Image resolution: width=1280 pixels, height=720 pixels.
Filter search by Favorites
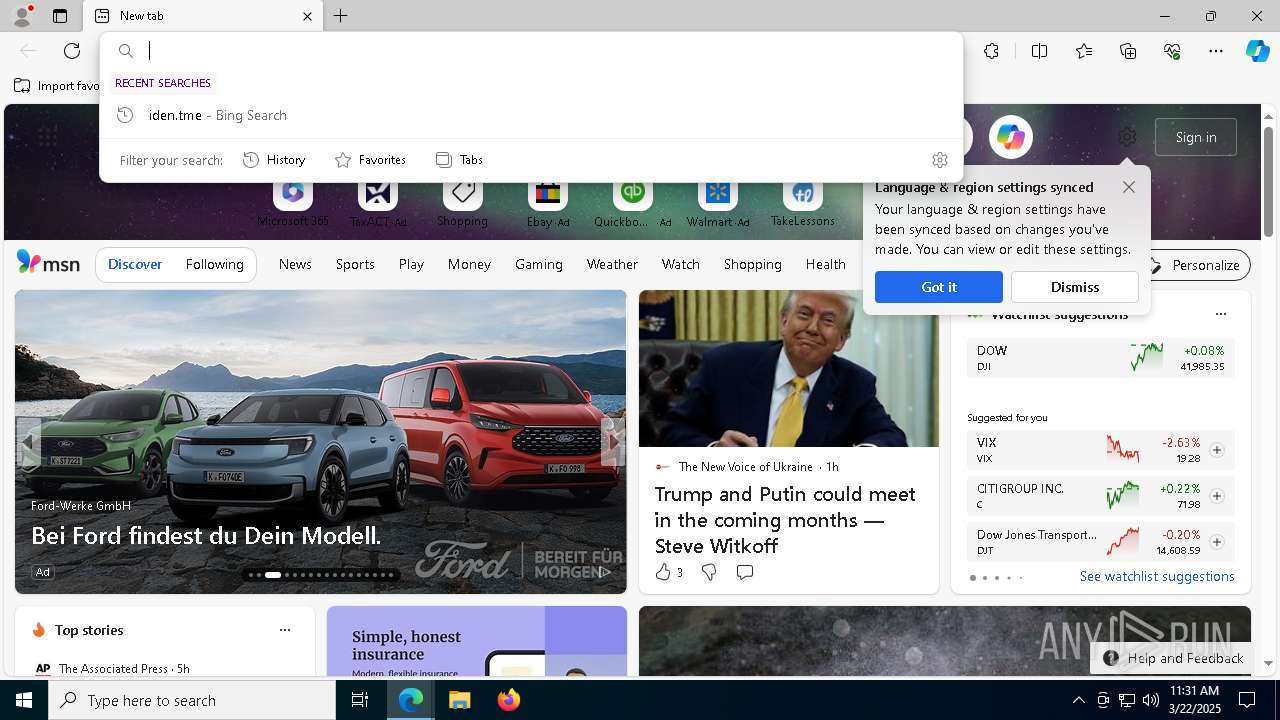click(x=370, y=160)
